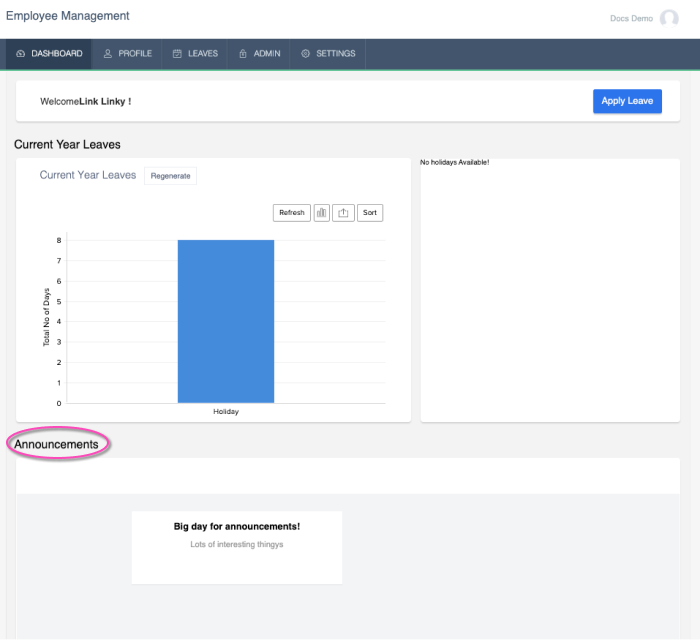Image resolution: width=700 pixels, height=640 pixels.
Task: Open the Big day for announcements card
Action: 237,546
